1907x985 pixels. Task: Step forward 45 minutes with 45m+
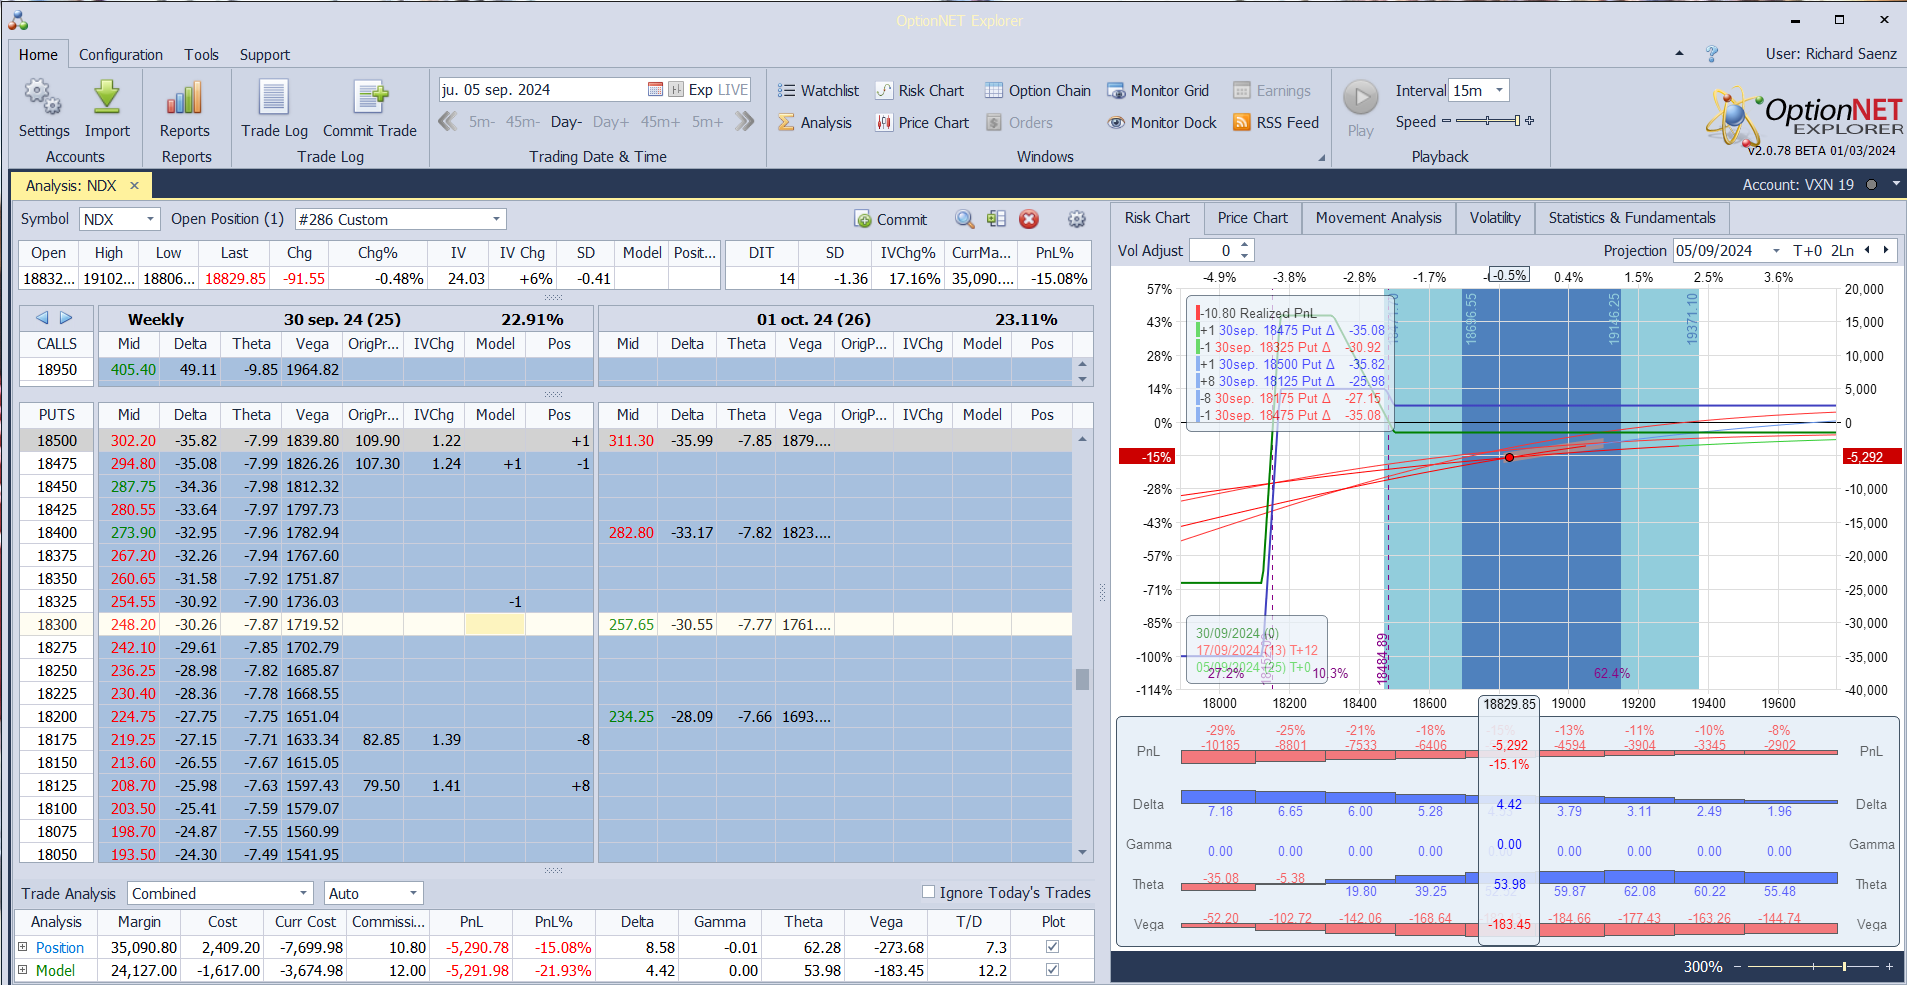click(x=660, y=122)
